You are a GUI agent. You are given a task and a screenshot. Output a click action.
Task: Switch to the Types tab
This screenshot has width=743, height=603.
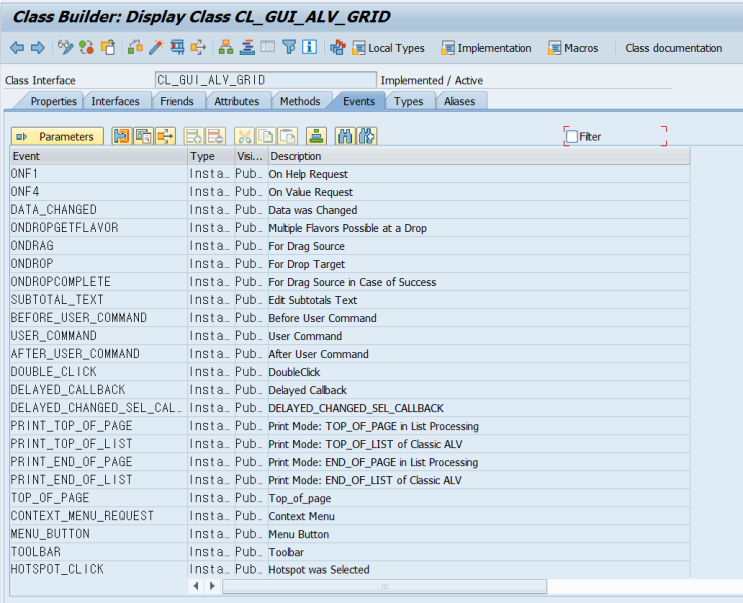[x=408, y=101]
